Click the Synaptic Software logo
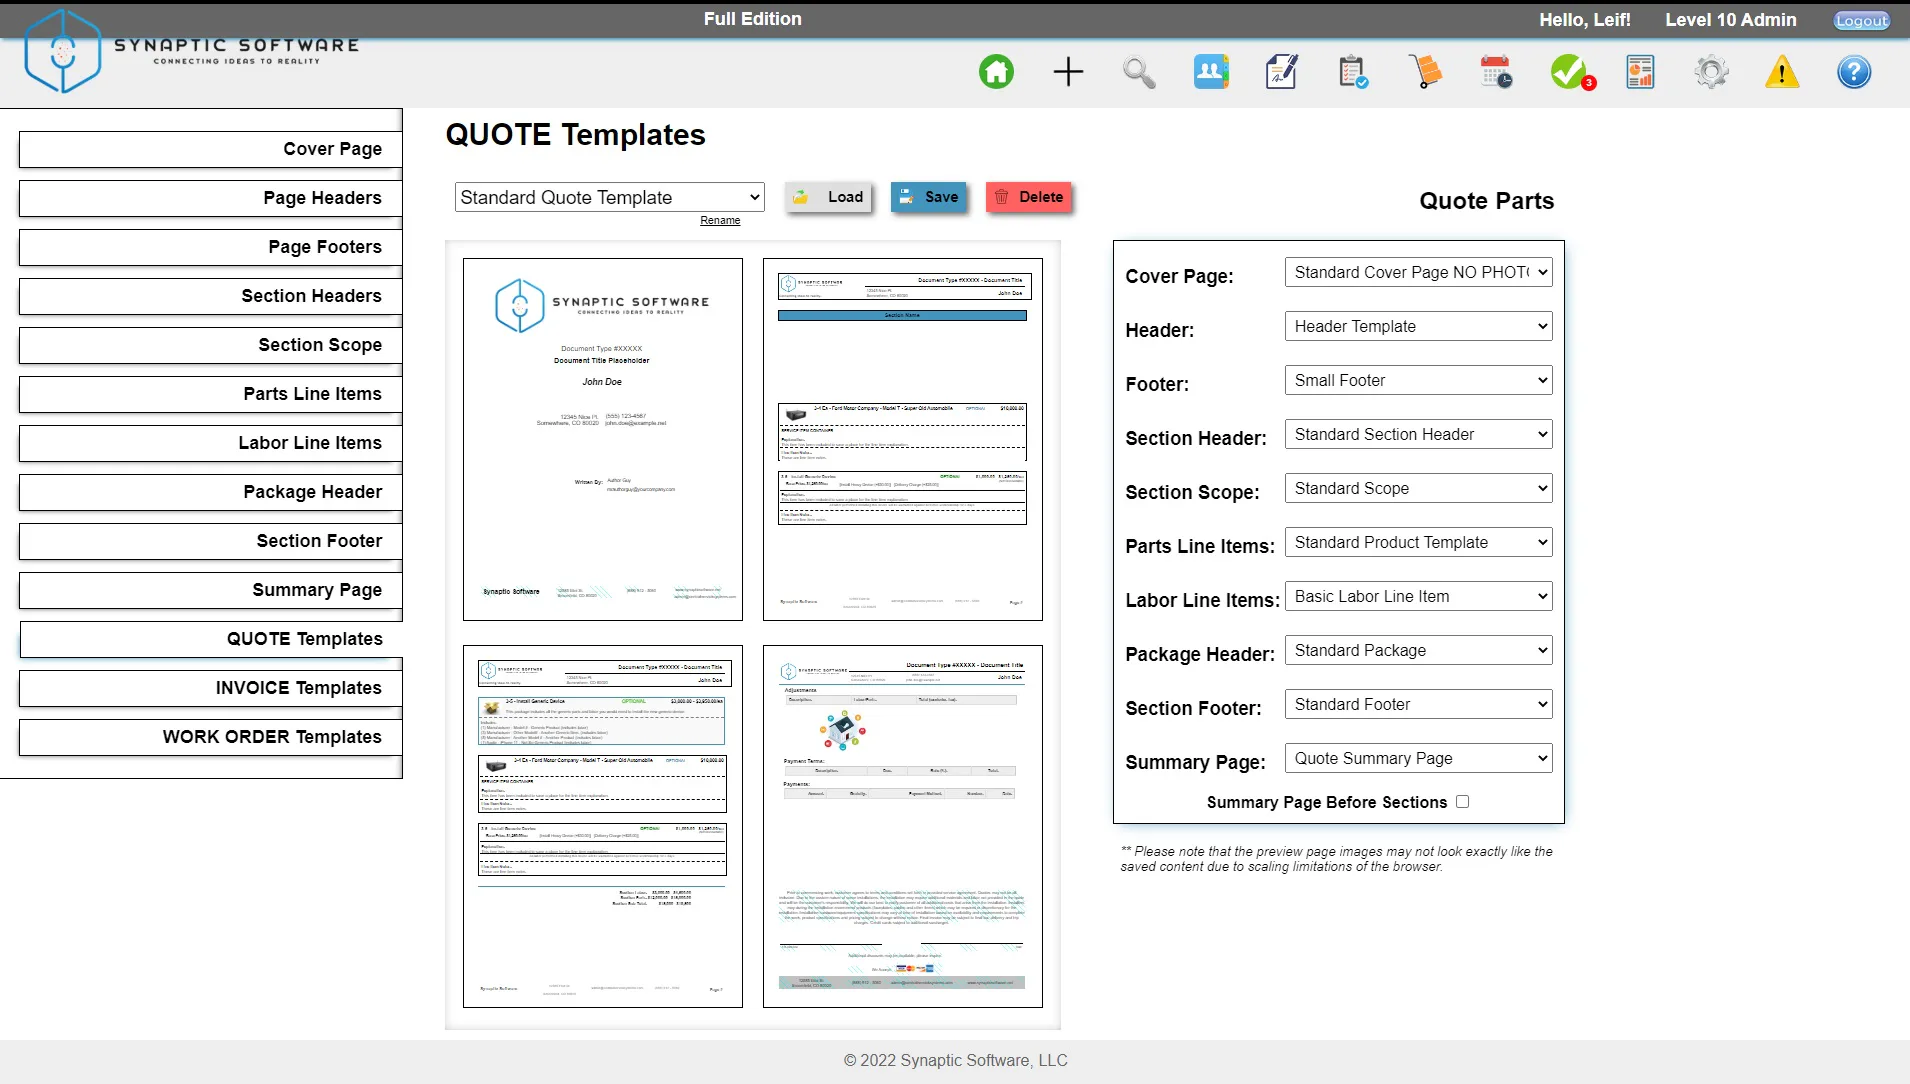The width and height of the screenshot is (1910, 1084). click(191, 52)
